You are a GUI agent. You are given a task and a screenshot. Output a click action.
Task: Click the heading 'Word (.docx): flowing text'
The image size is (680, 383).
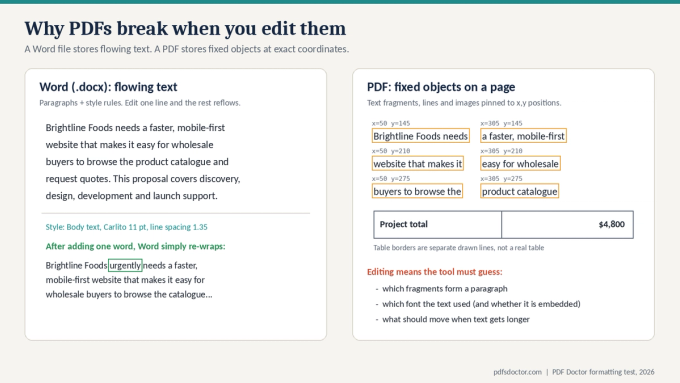click(108, 87)
